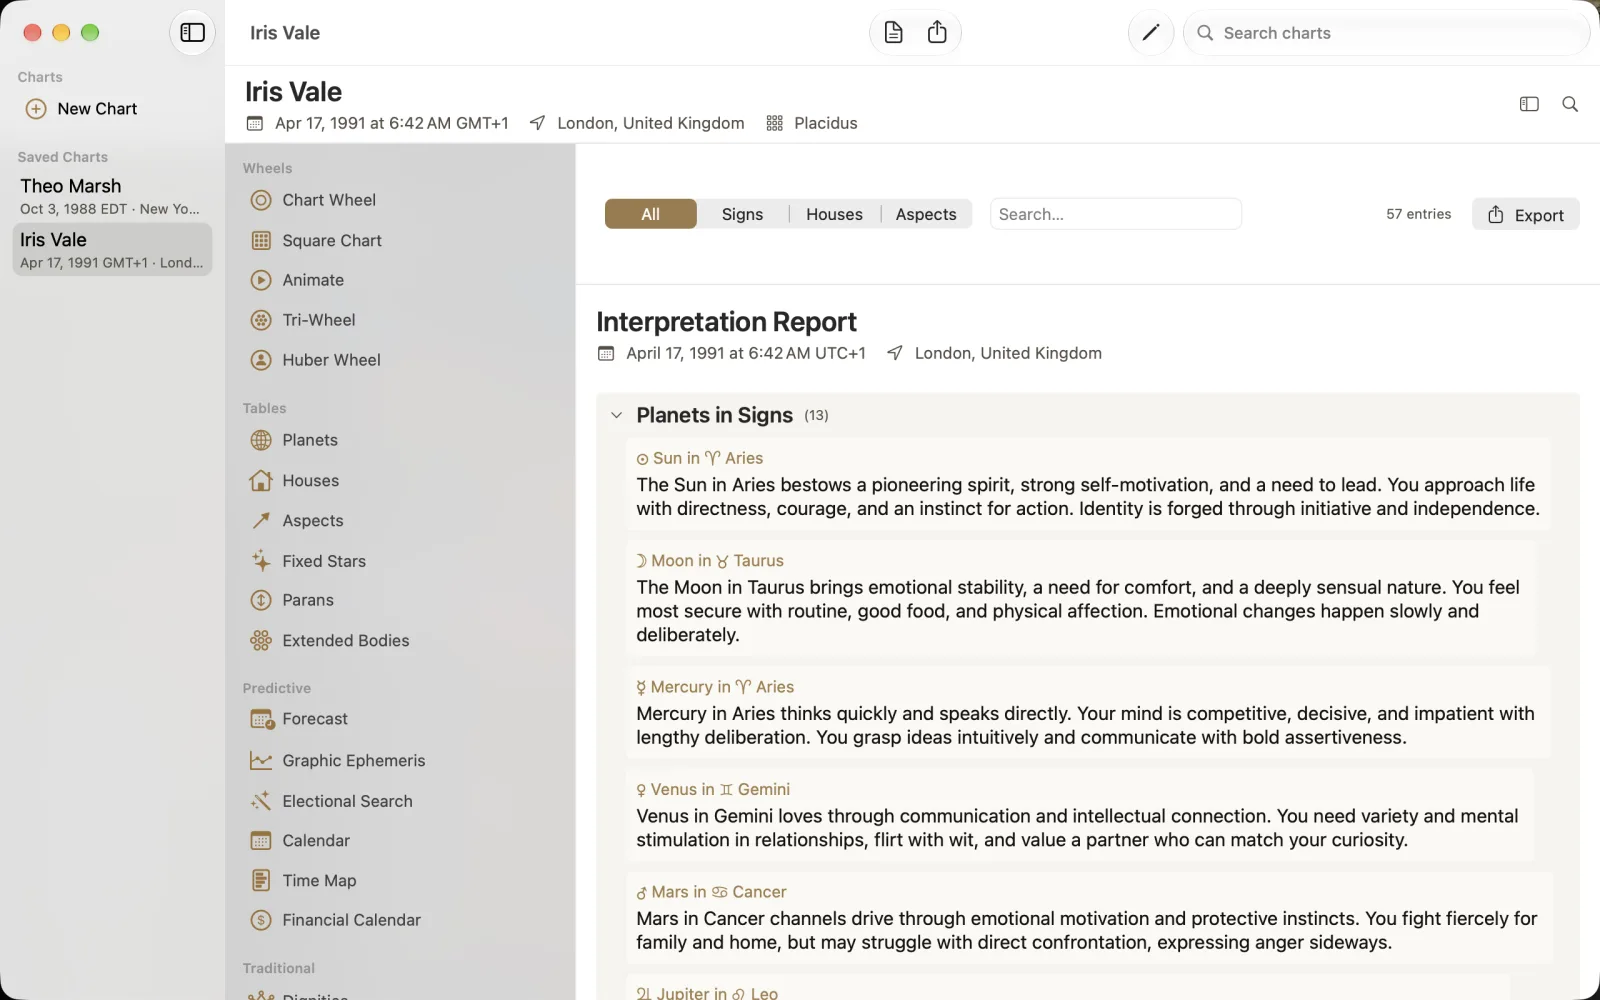Click the report Search... field

click(x=1116, y=214)
